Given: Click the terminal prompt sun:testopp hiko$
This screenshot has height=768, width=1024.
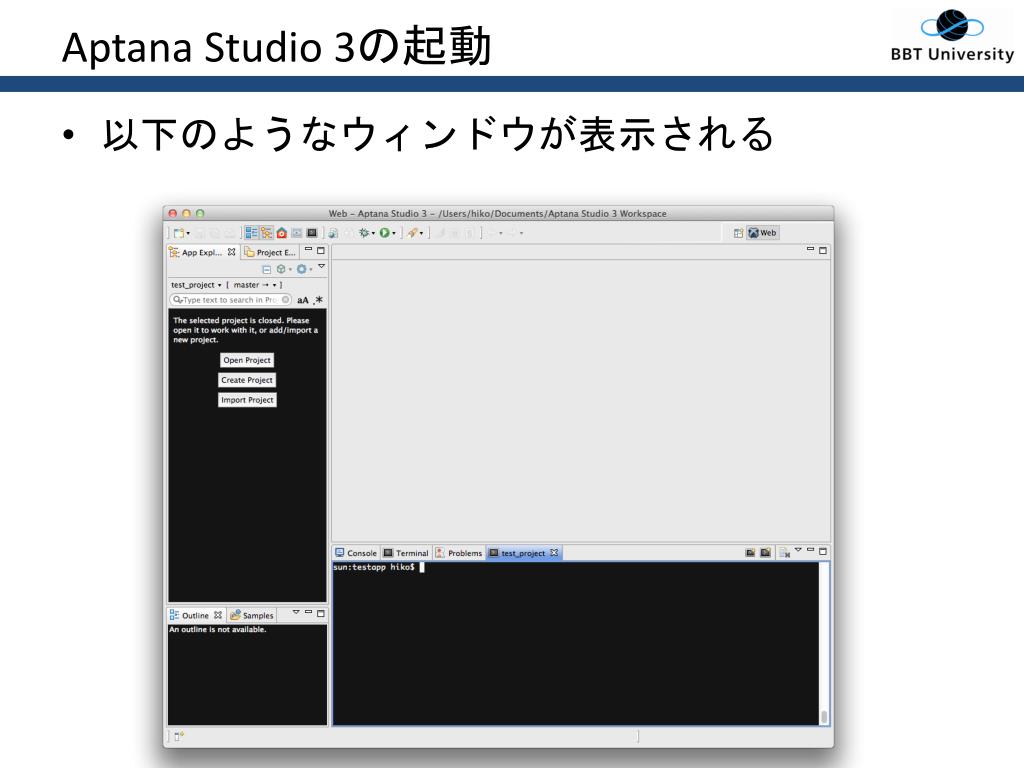Looking at the screenshot, I should [374, 567].
